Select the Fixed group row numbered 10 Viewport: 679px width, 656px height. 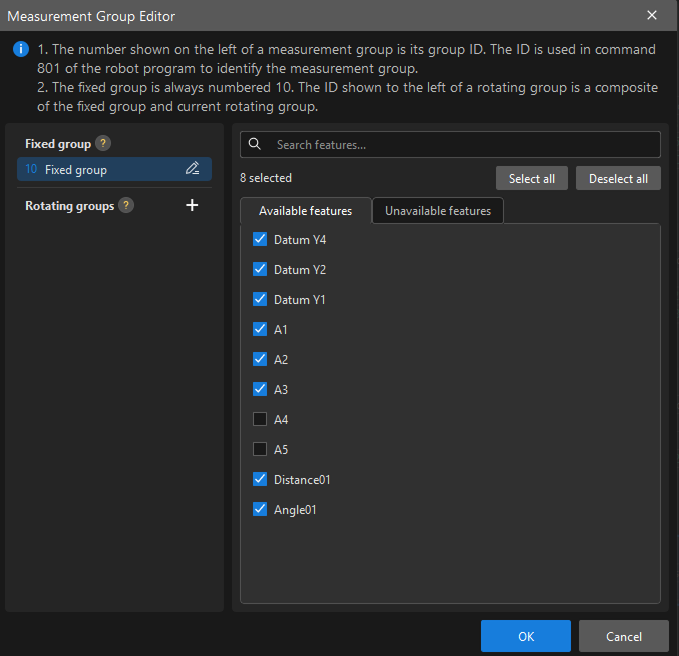tap(114, 169)
